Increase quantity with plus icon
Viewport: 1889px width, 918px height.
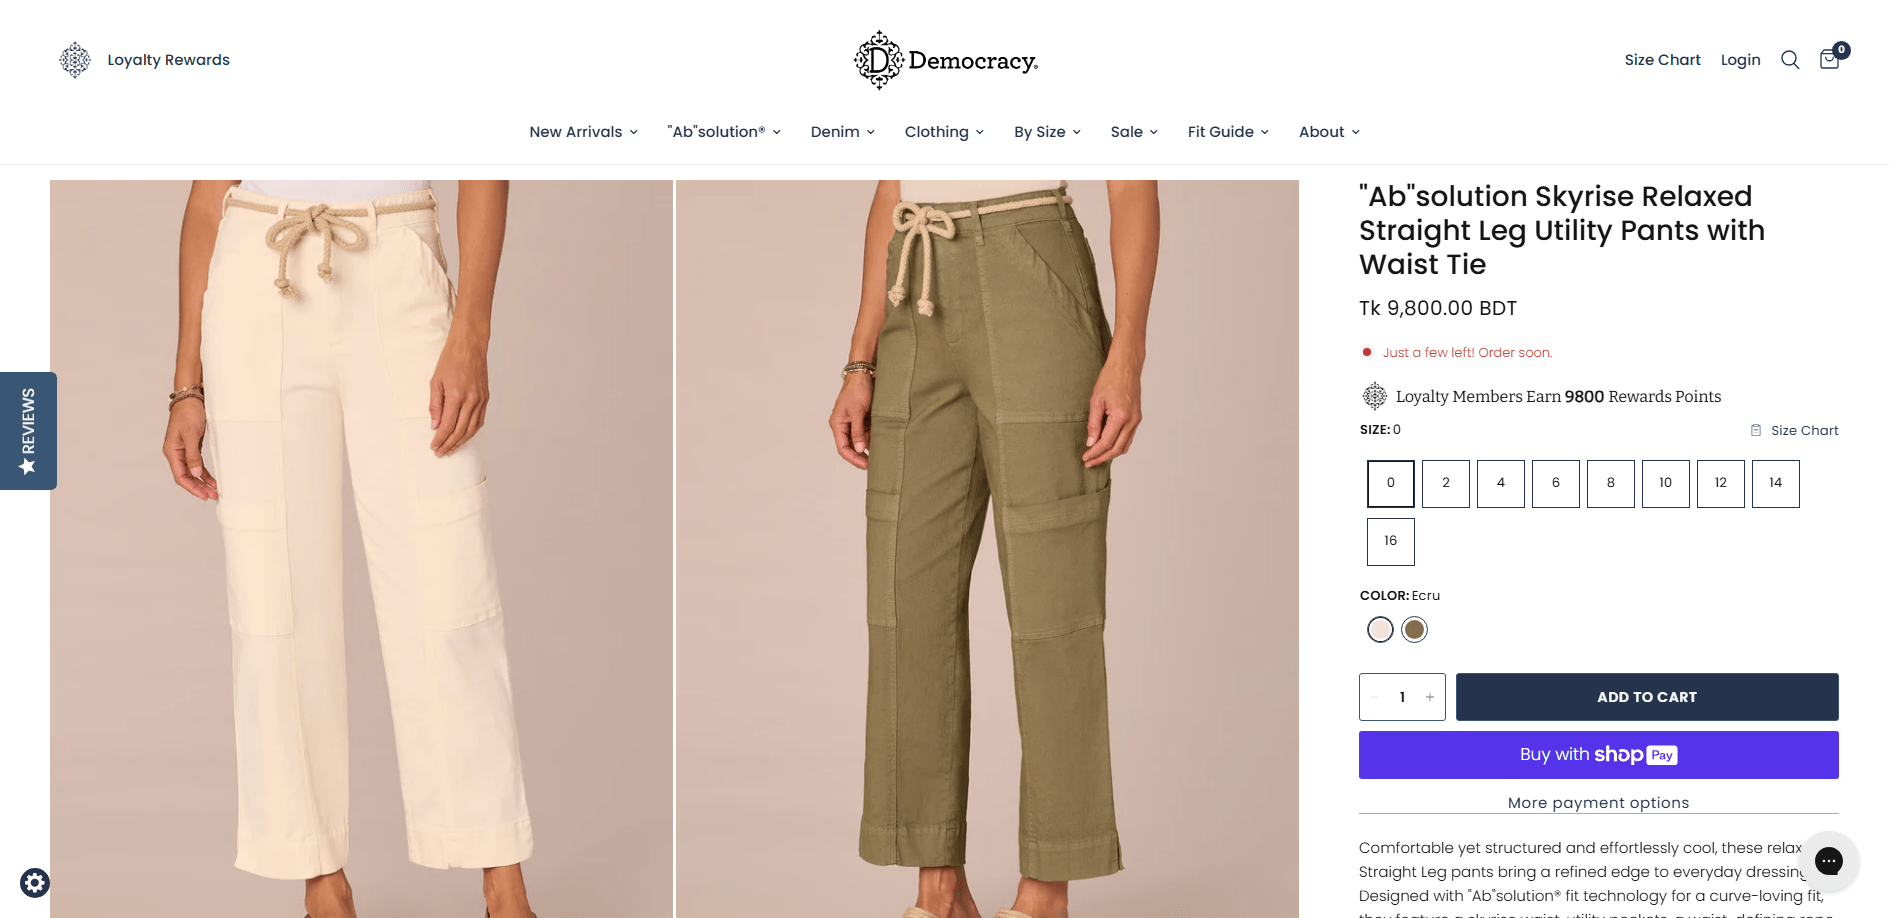pos(1430,697)
